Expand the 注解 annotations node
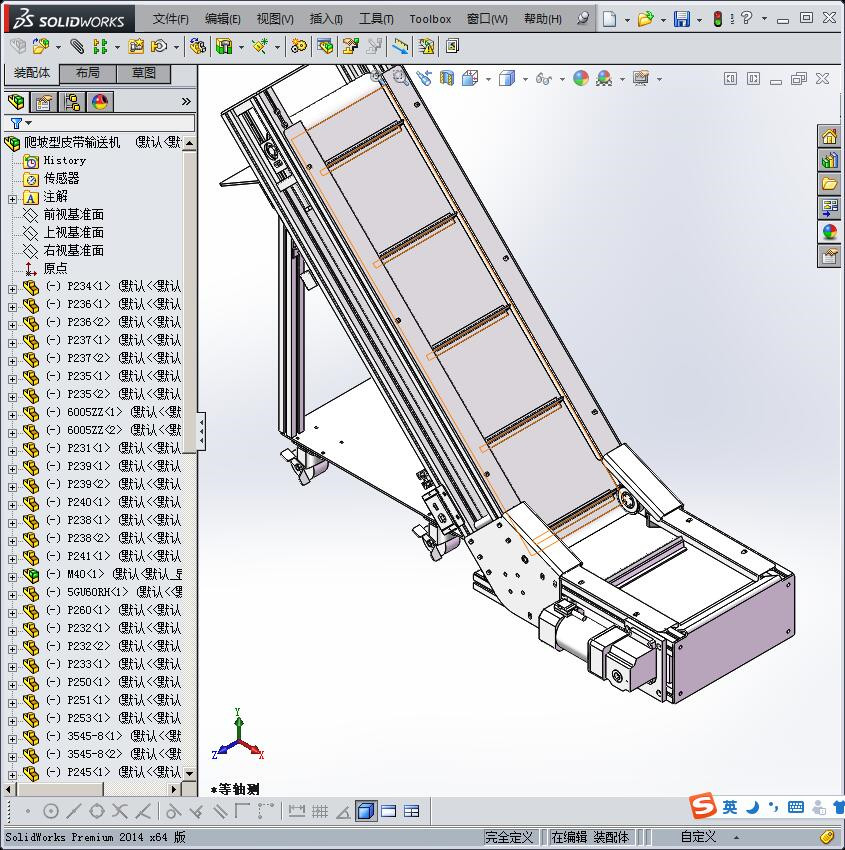Viewport: 845px width, 850px height. tap(12, 199)
